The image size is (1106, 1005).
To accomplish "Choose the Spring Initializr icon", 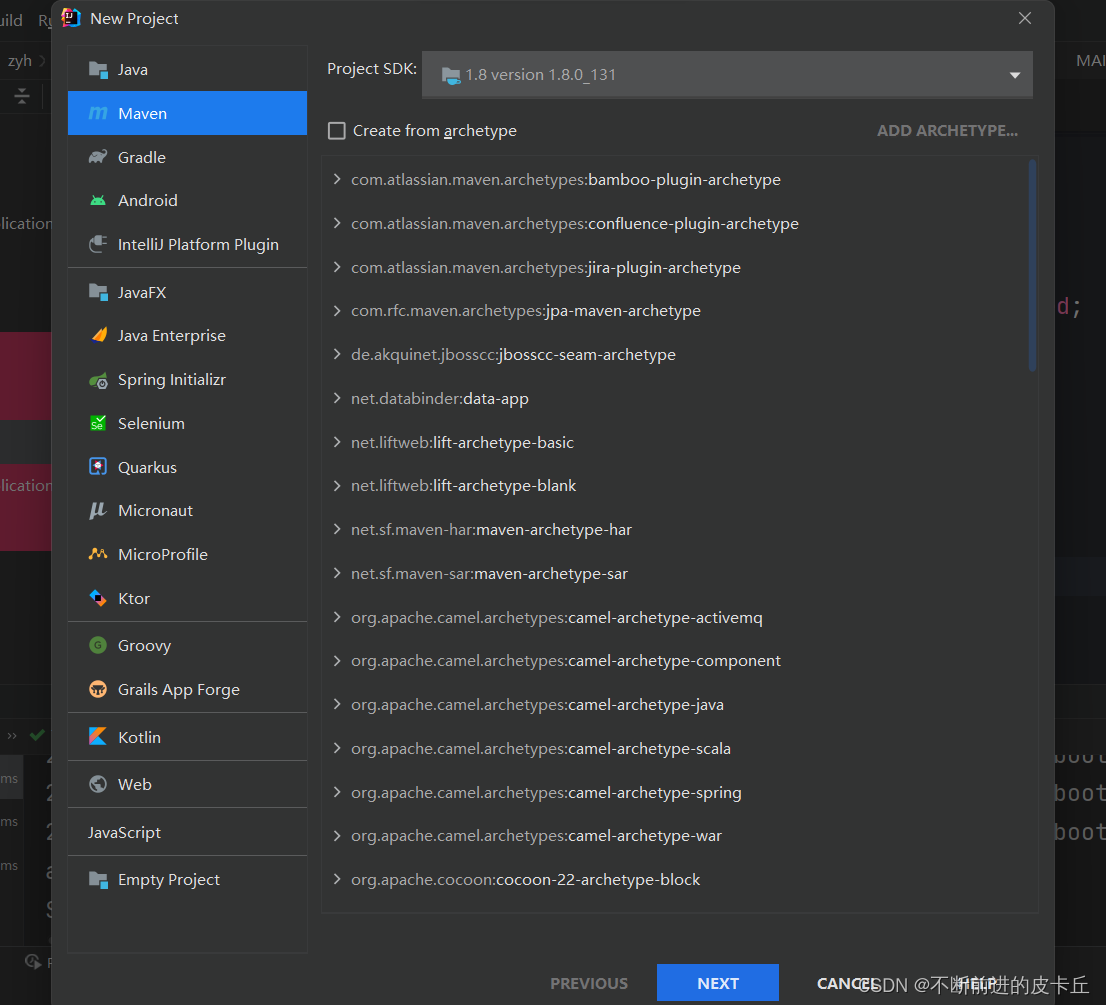I will [98, 380].
